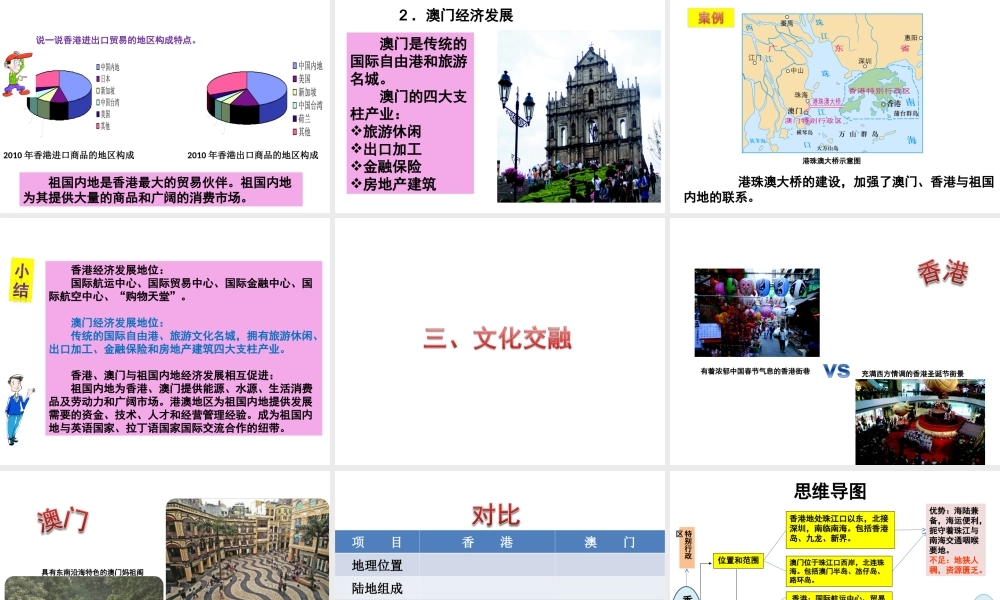Click the 地理位置 table row label
This screenshot has height=600, width=1000.
point(377,565)
